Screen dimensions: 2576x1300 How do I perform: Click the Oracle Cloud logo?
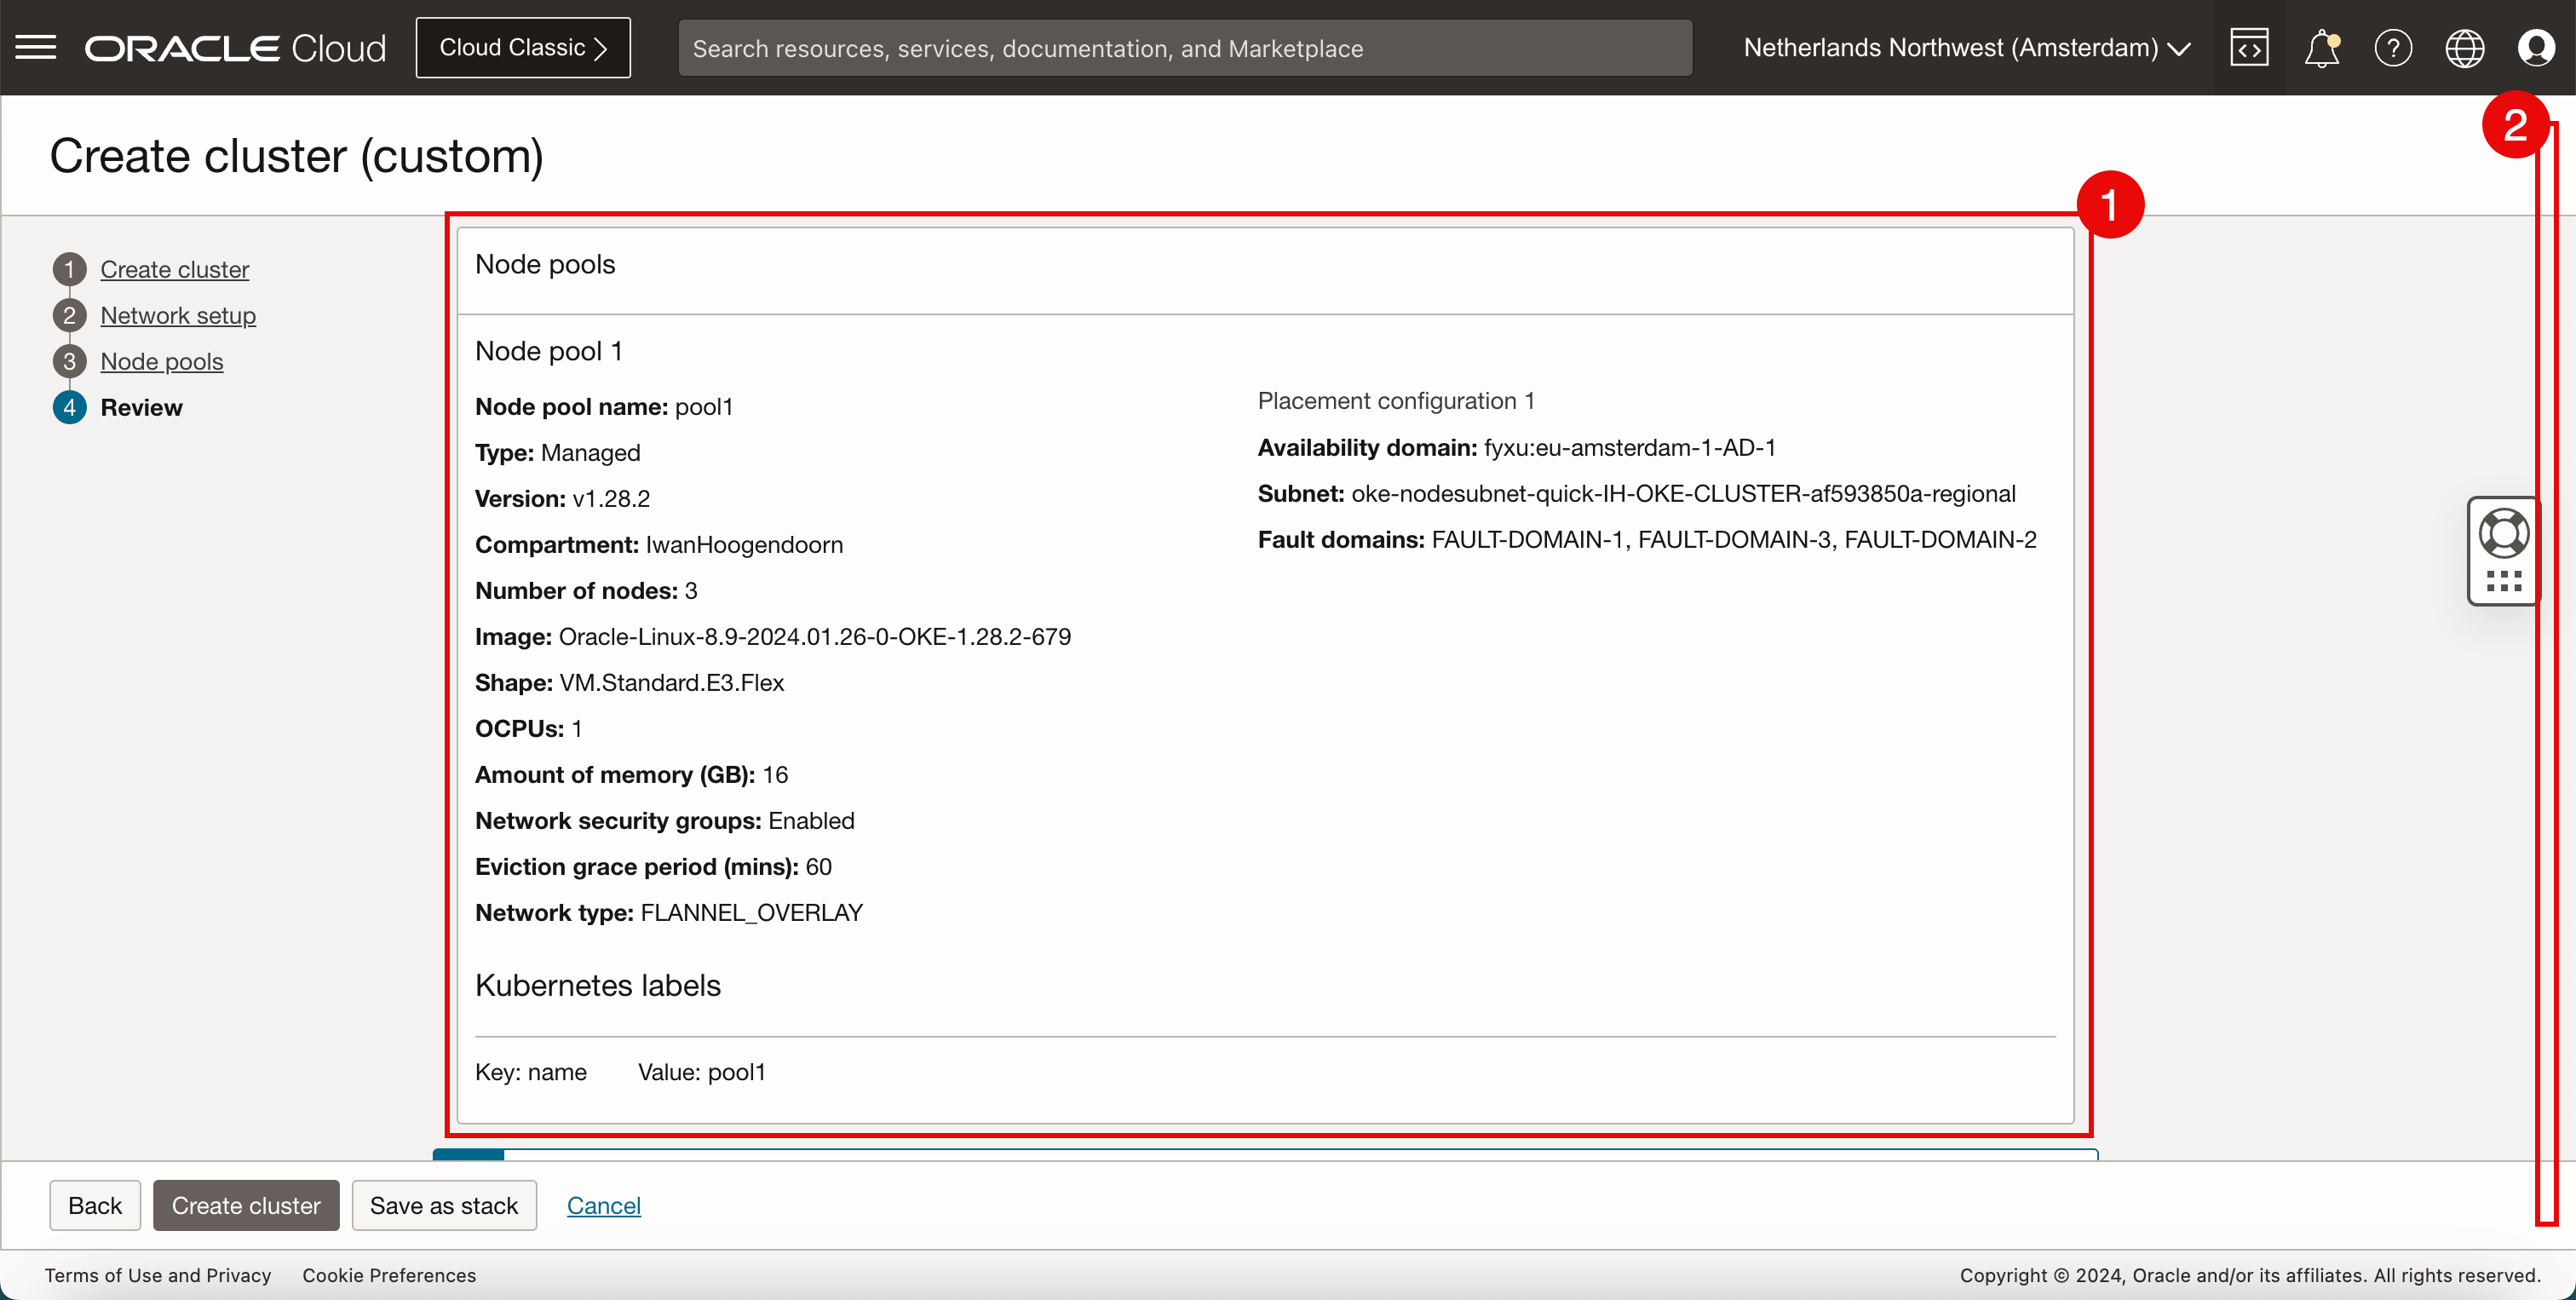[x=235, y=47]
